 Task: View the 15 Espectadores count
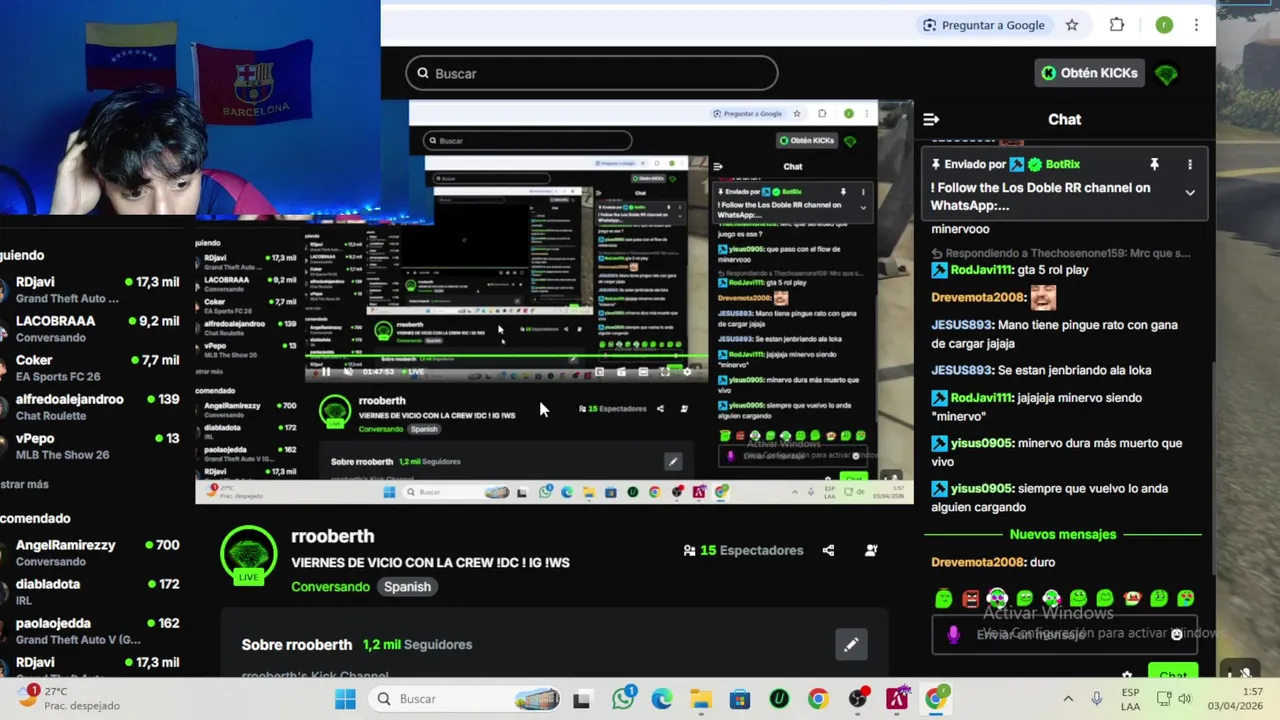pos(743,550)
